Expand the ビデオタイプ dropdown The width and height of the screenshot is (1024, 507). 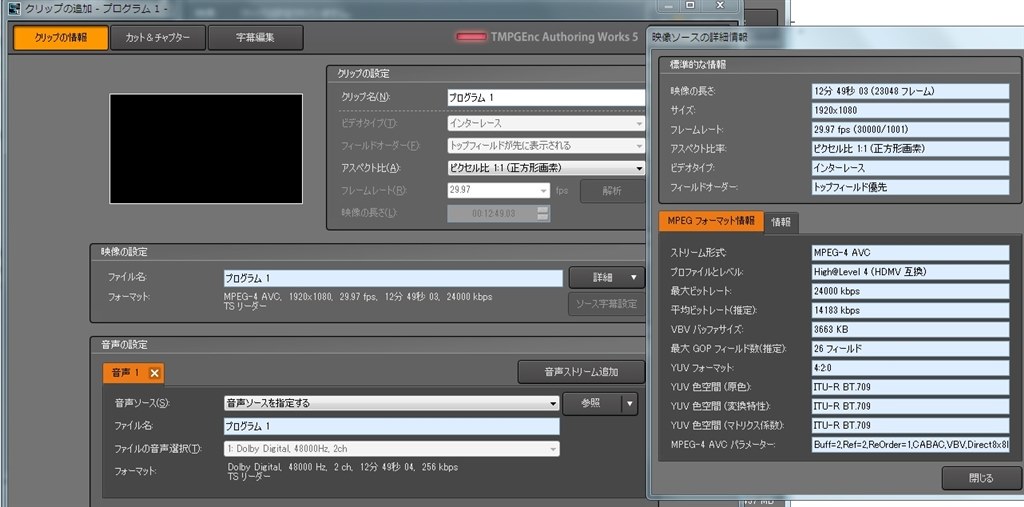[x=547, y=123]
